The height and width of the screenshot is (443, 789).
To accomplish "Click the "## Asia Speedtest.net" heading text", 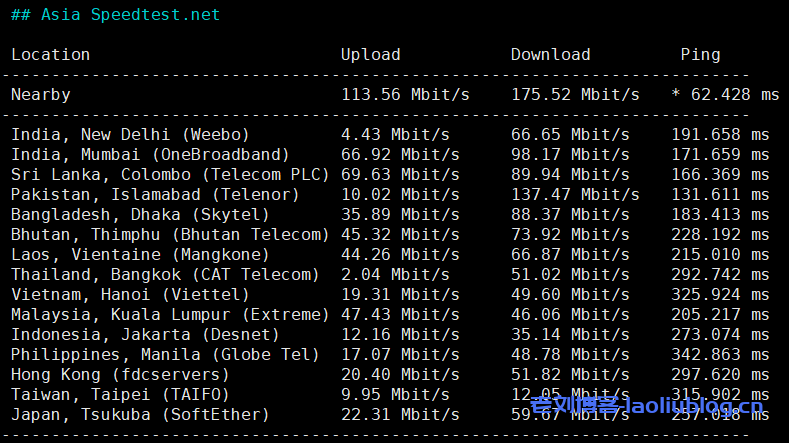I will 115,15.
